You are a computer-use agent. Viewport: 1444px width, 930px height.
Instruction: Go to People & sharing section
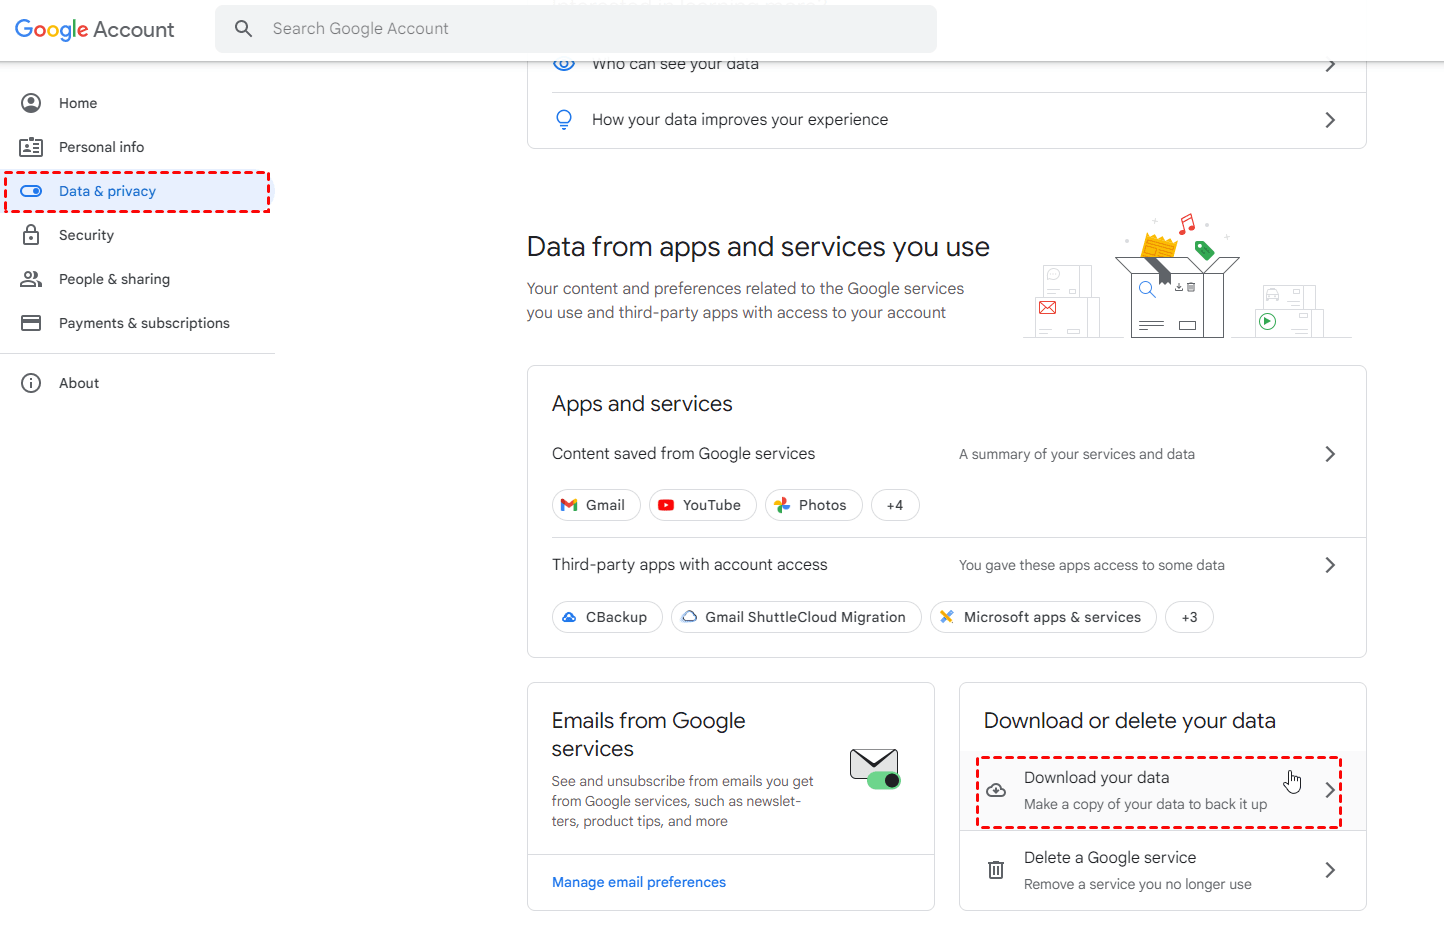(114, 279)
